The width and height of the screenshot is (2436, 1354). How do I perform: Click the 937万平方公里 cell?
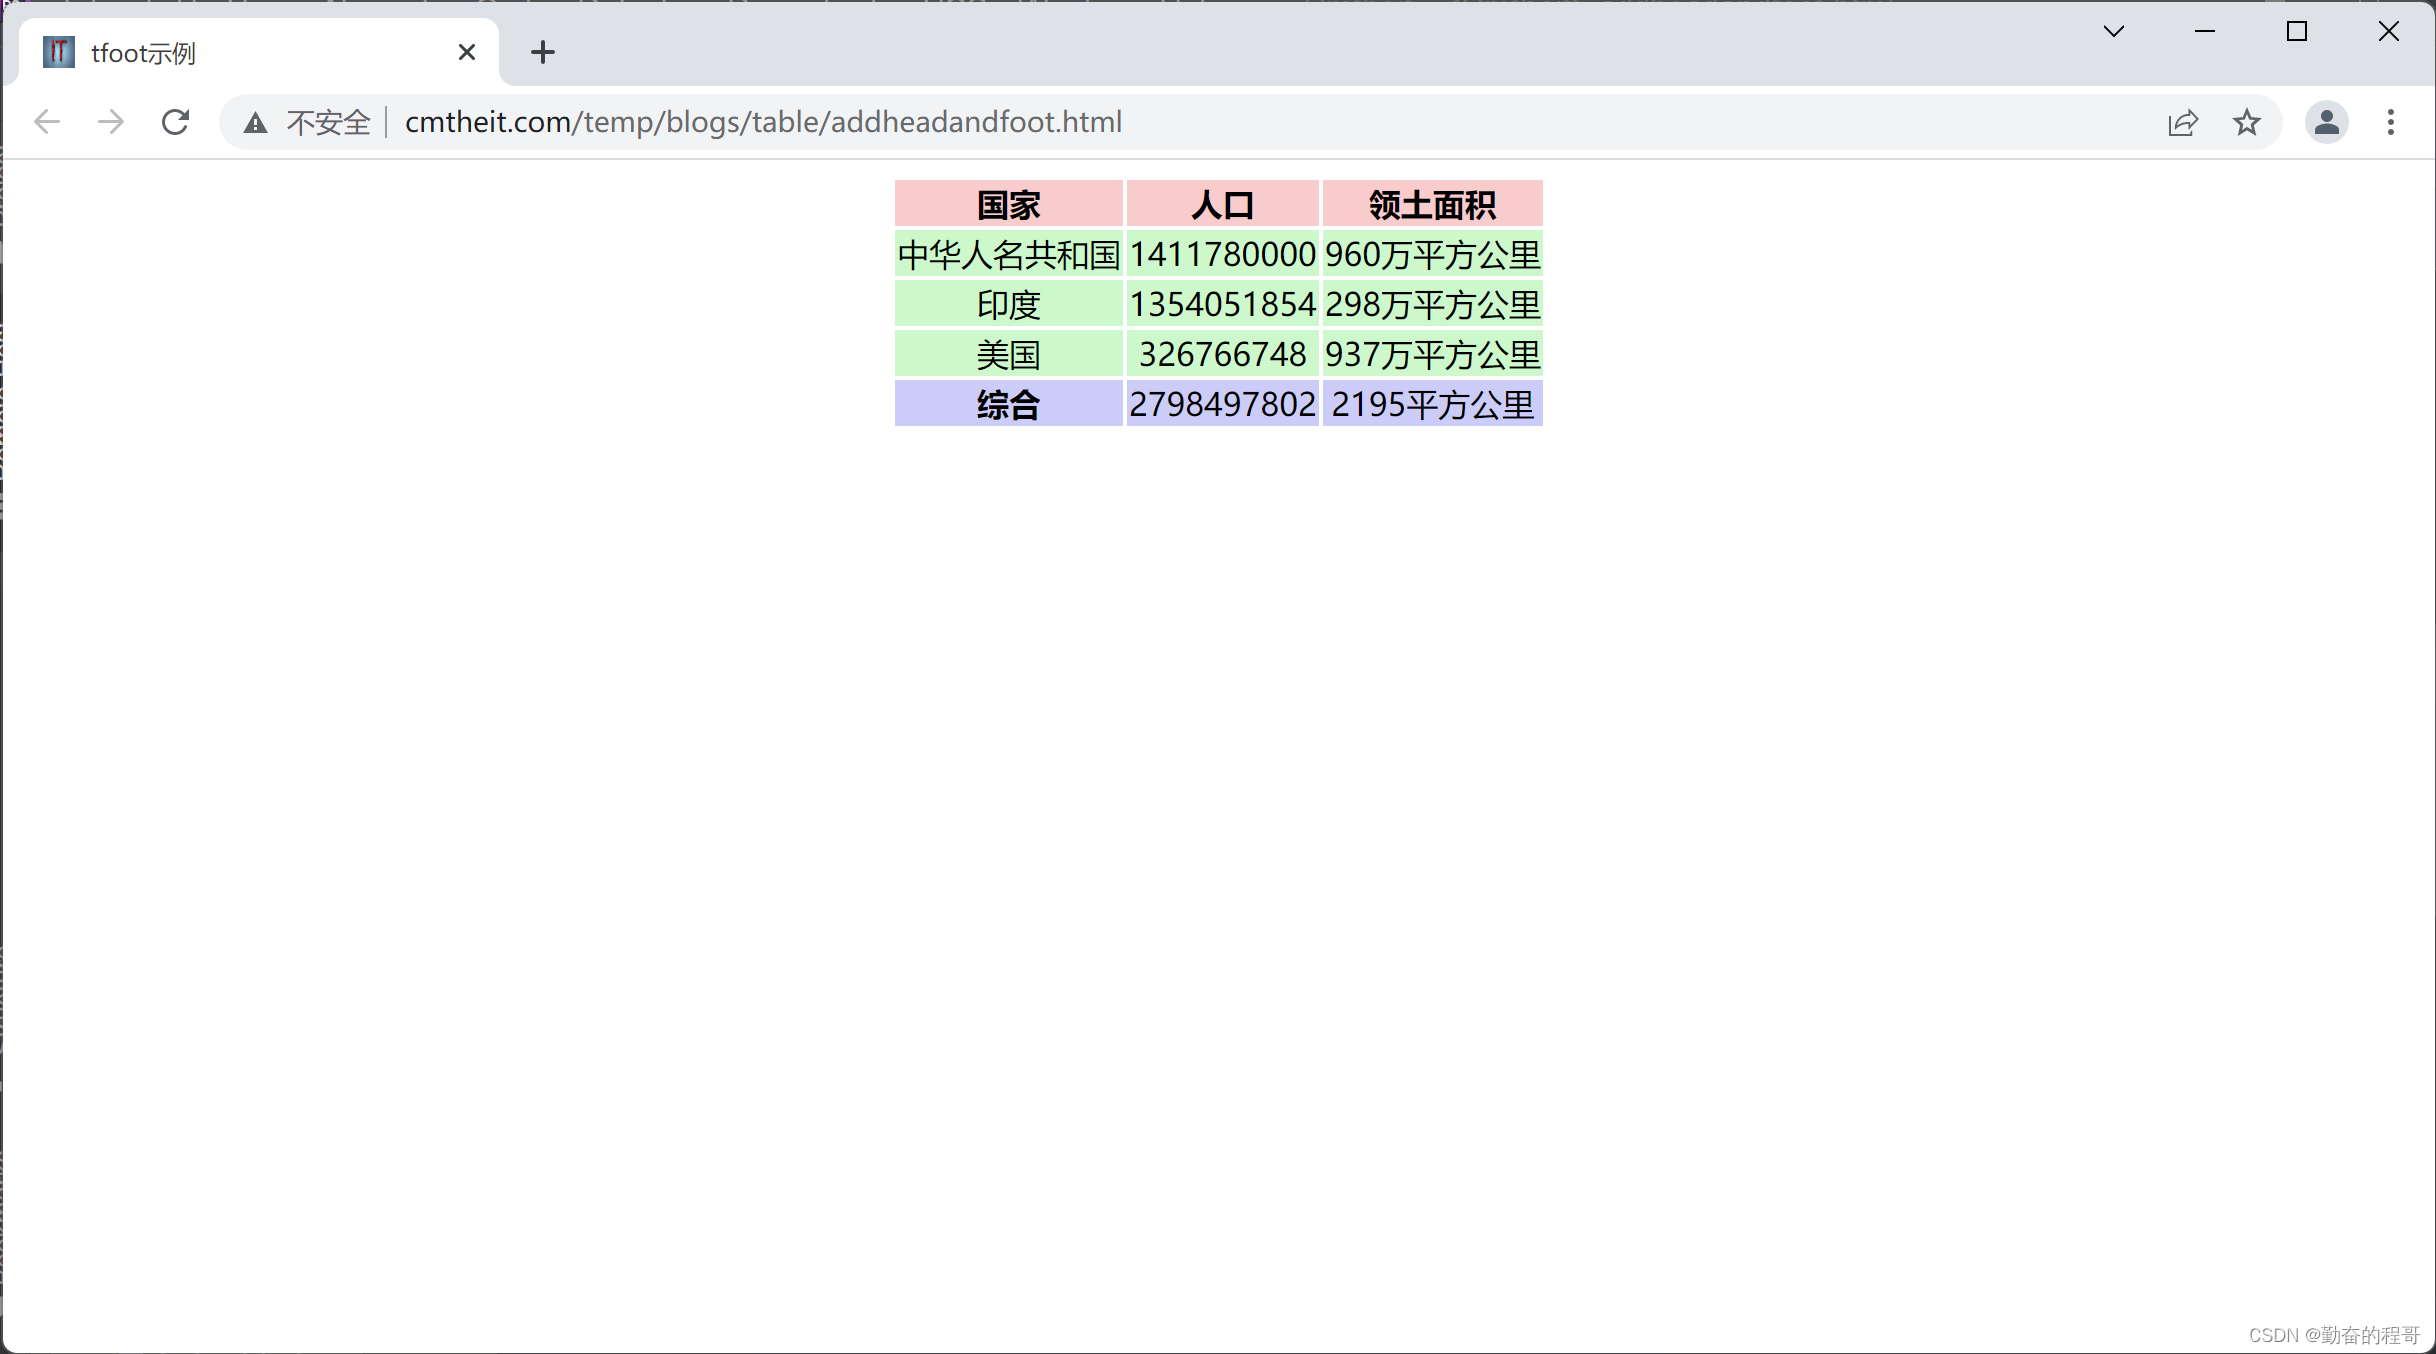pyautogui.click(x=1433, y=354)
